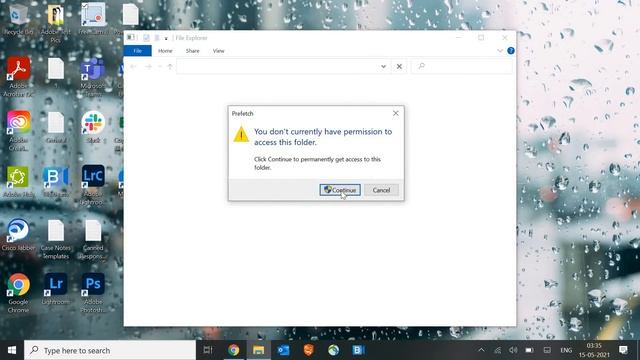The height and width of the screenshot is (360, 640).
Task: Select the Canned Responses file
Action: pyautogui.click(x=93, y=239)
